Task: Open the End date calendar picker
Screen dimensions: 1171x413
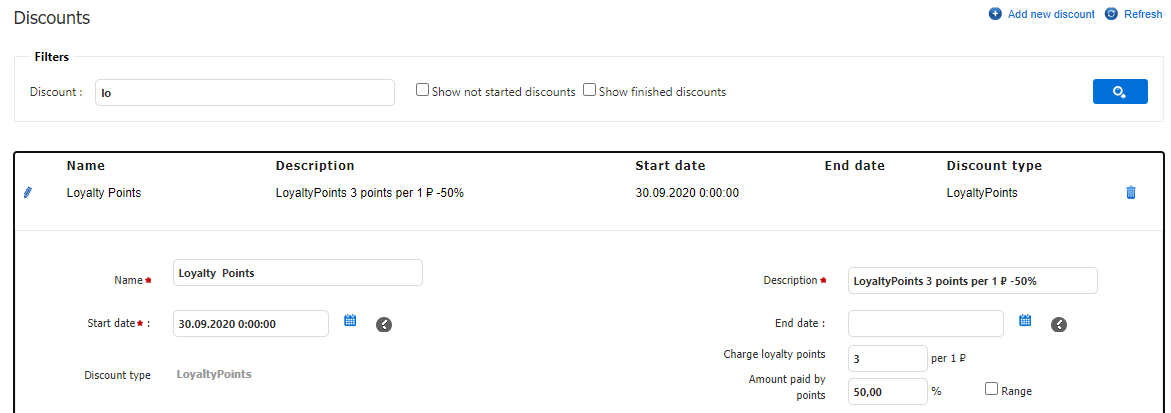Action: [1025, 321]
